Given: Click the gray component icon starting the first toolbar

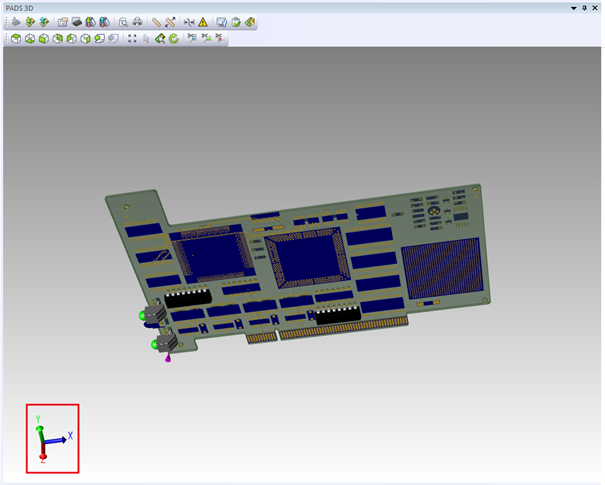Looking at the screenshot, I should pyautogui.click(x=16, y=22).
